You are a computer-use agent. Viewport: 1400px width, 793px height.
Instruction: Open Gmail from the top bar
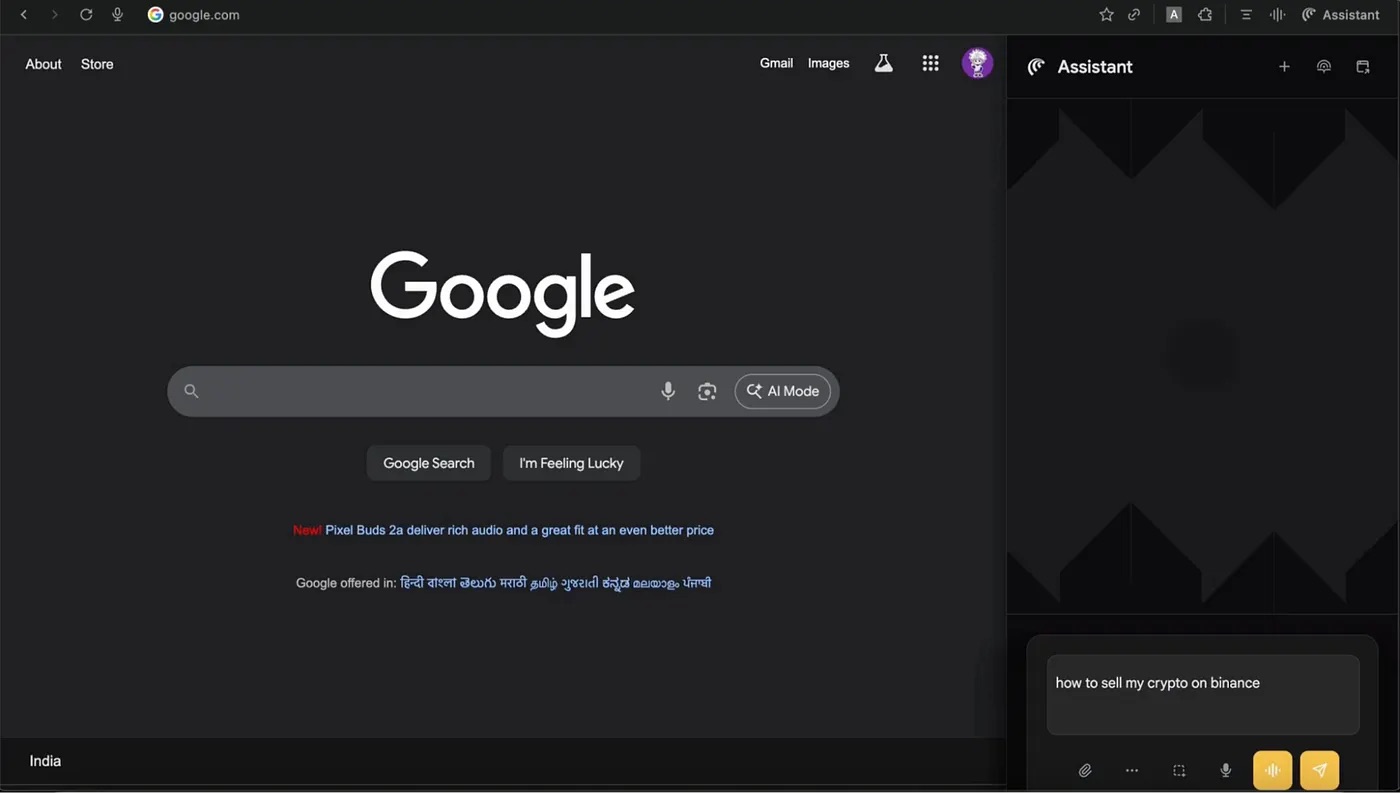click(x=776, y=62)
